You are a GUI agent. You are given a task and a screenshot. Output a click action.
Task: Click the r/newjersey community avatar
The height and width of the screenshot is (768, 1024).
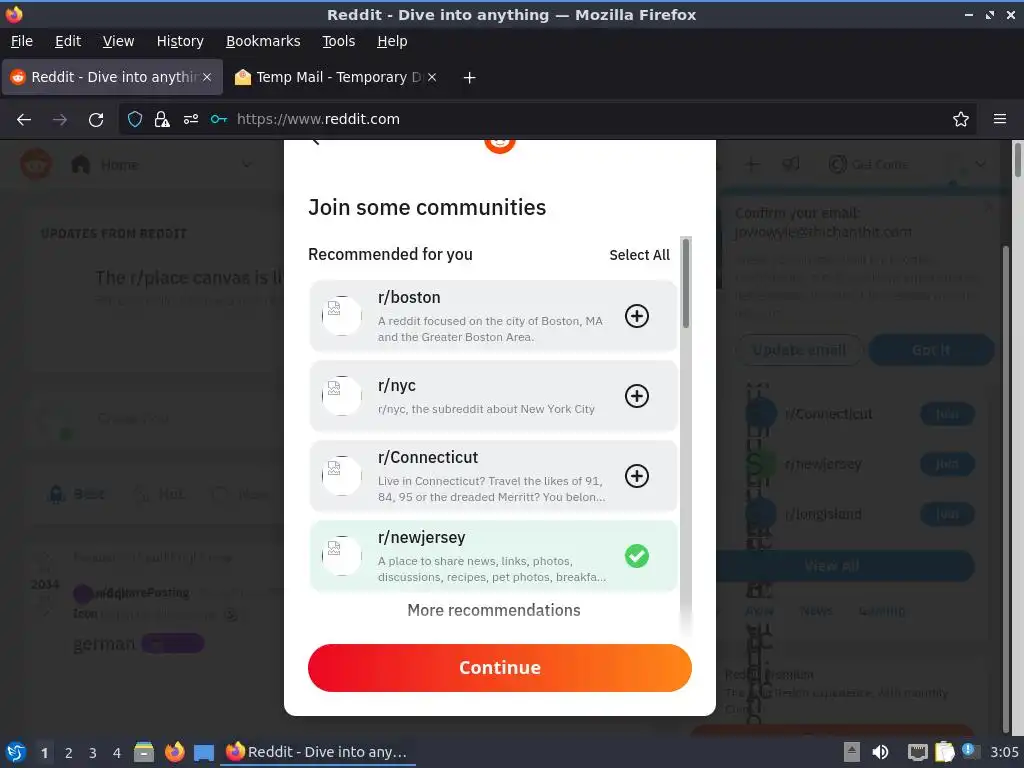click(x=342, y=556)
